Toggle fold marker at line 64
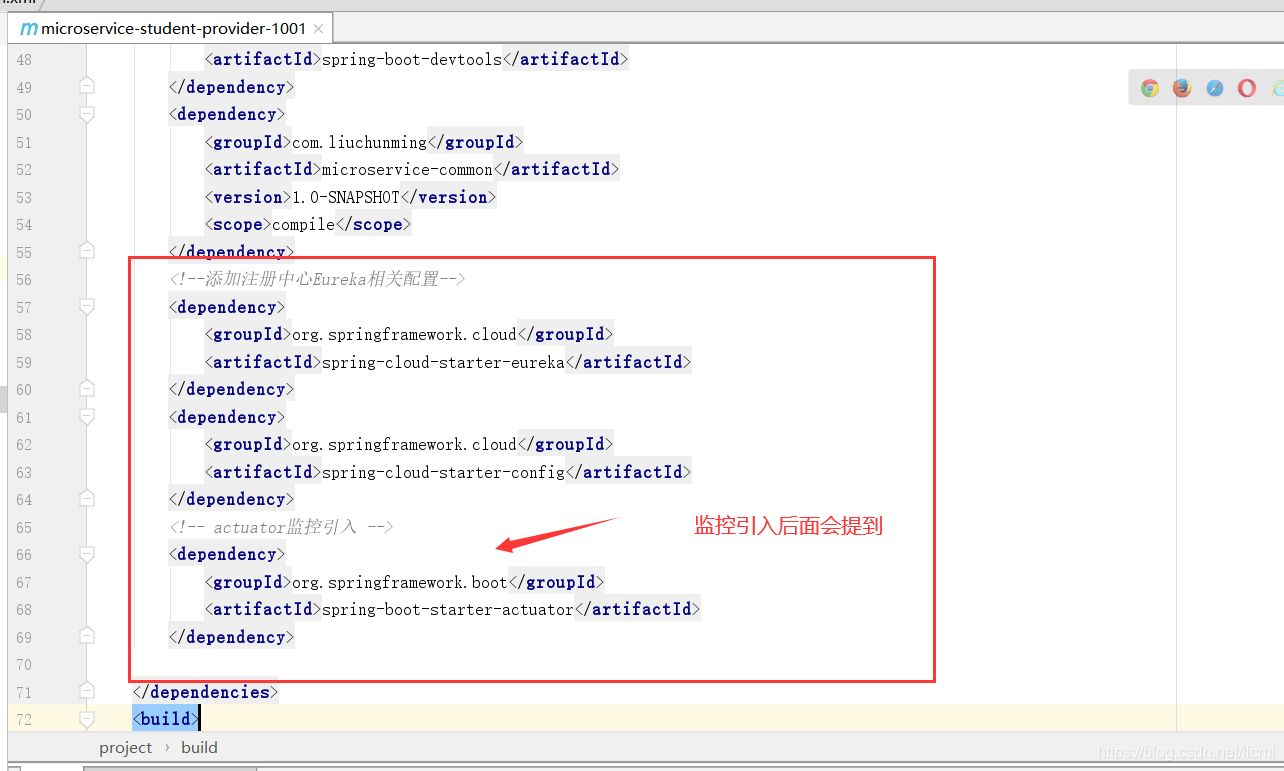The width and height of the screenshot is (1284, 771). [x=87, y=499]
